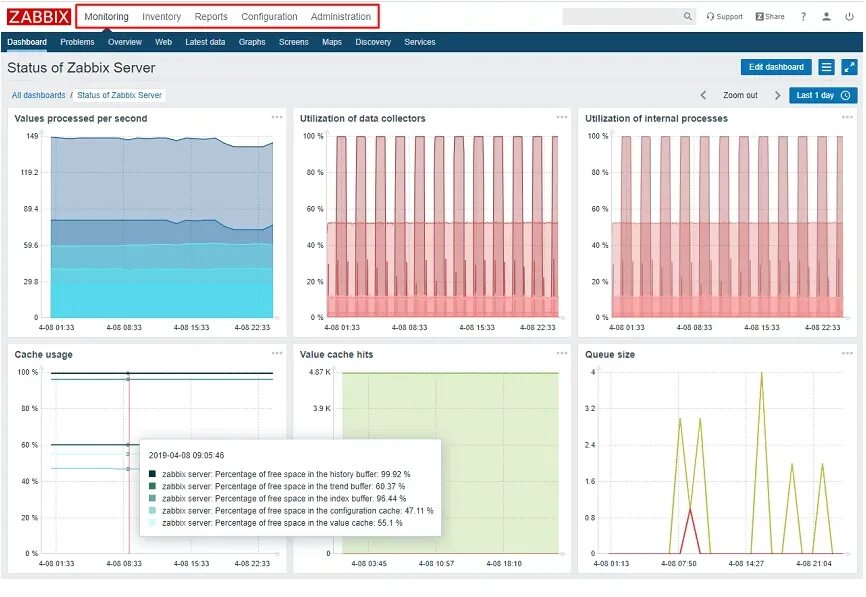Click trend buffer legend color swatch
Image resolution: width=866 pixels, height=597 pixels.
coord(152,486)
